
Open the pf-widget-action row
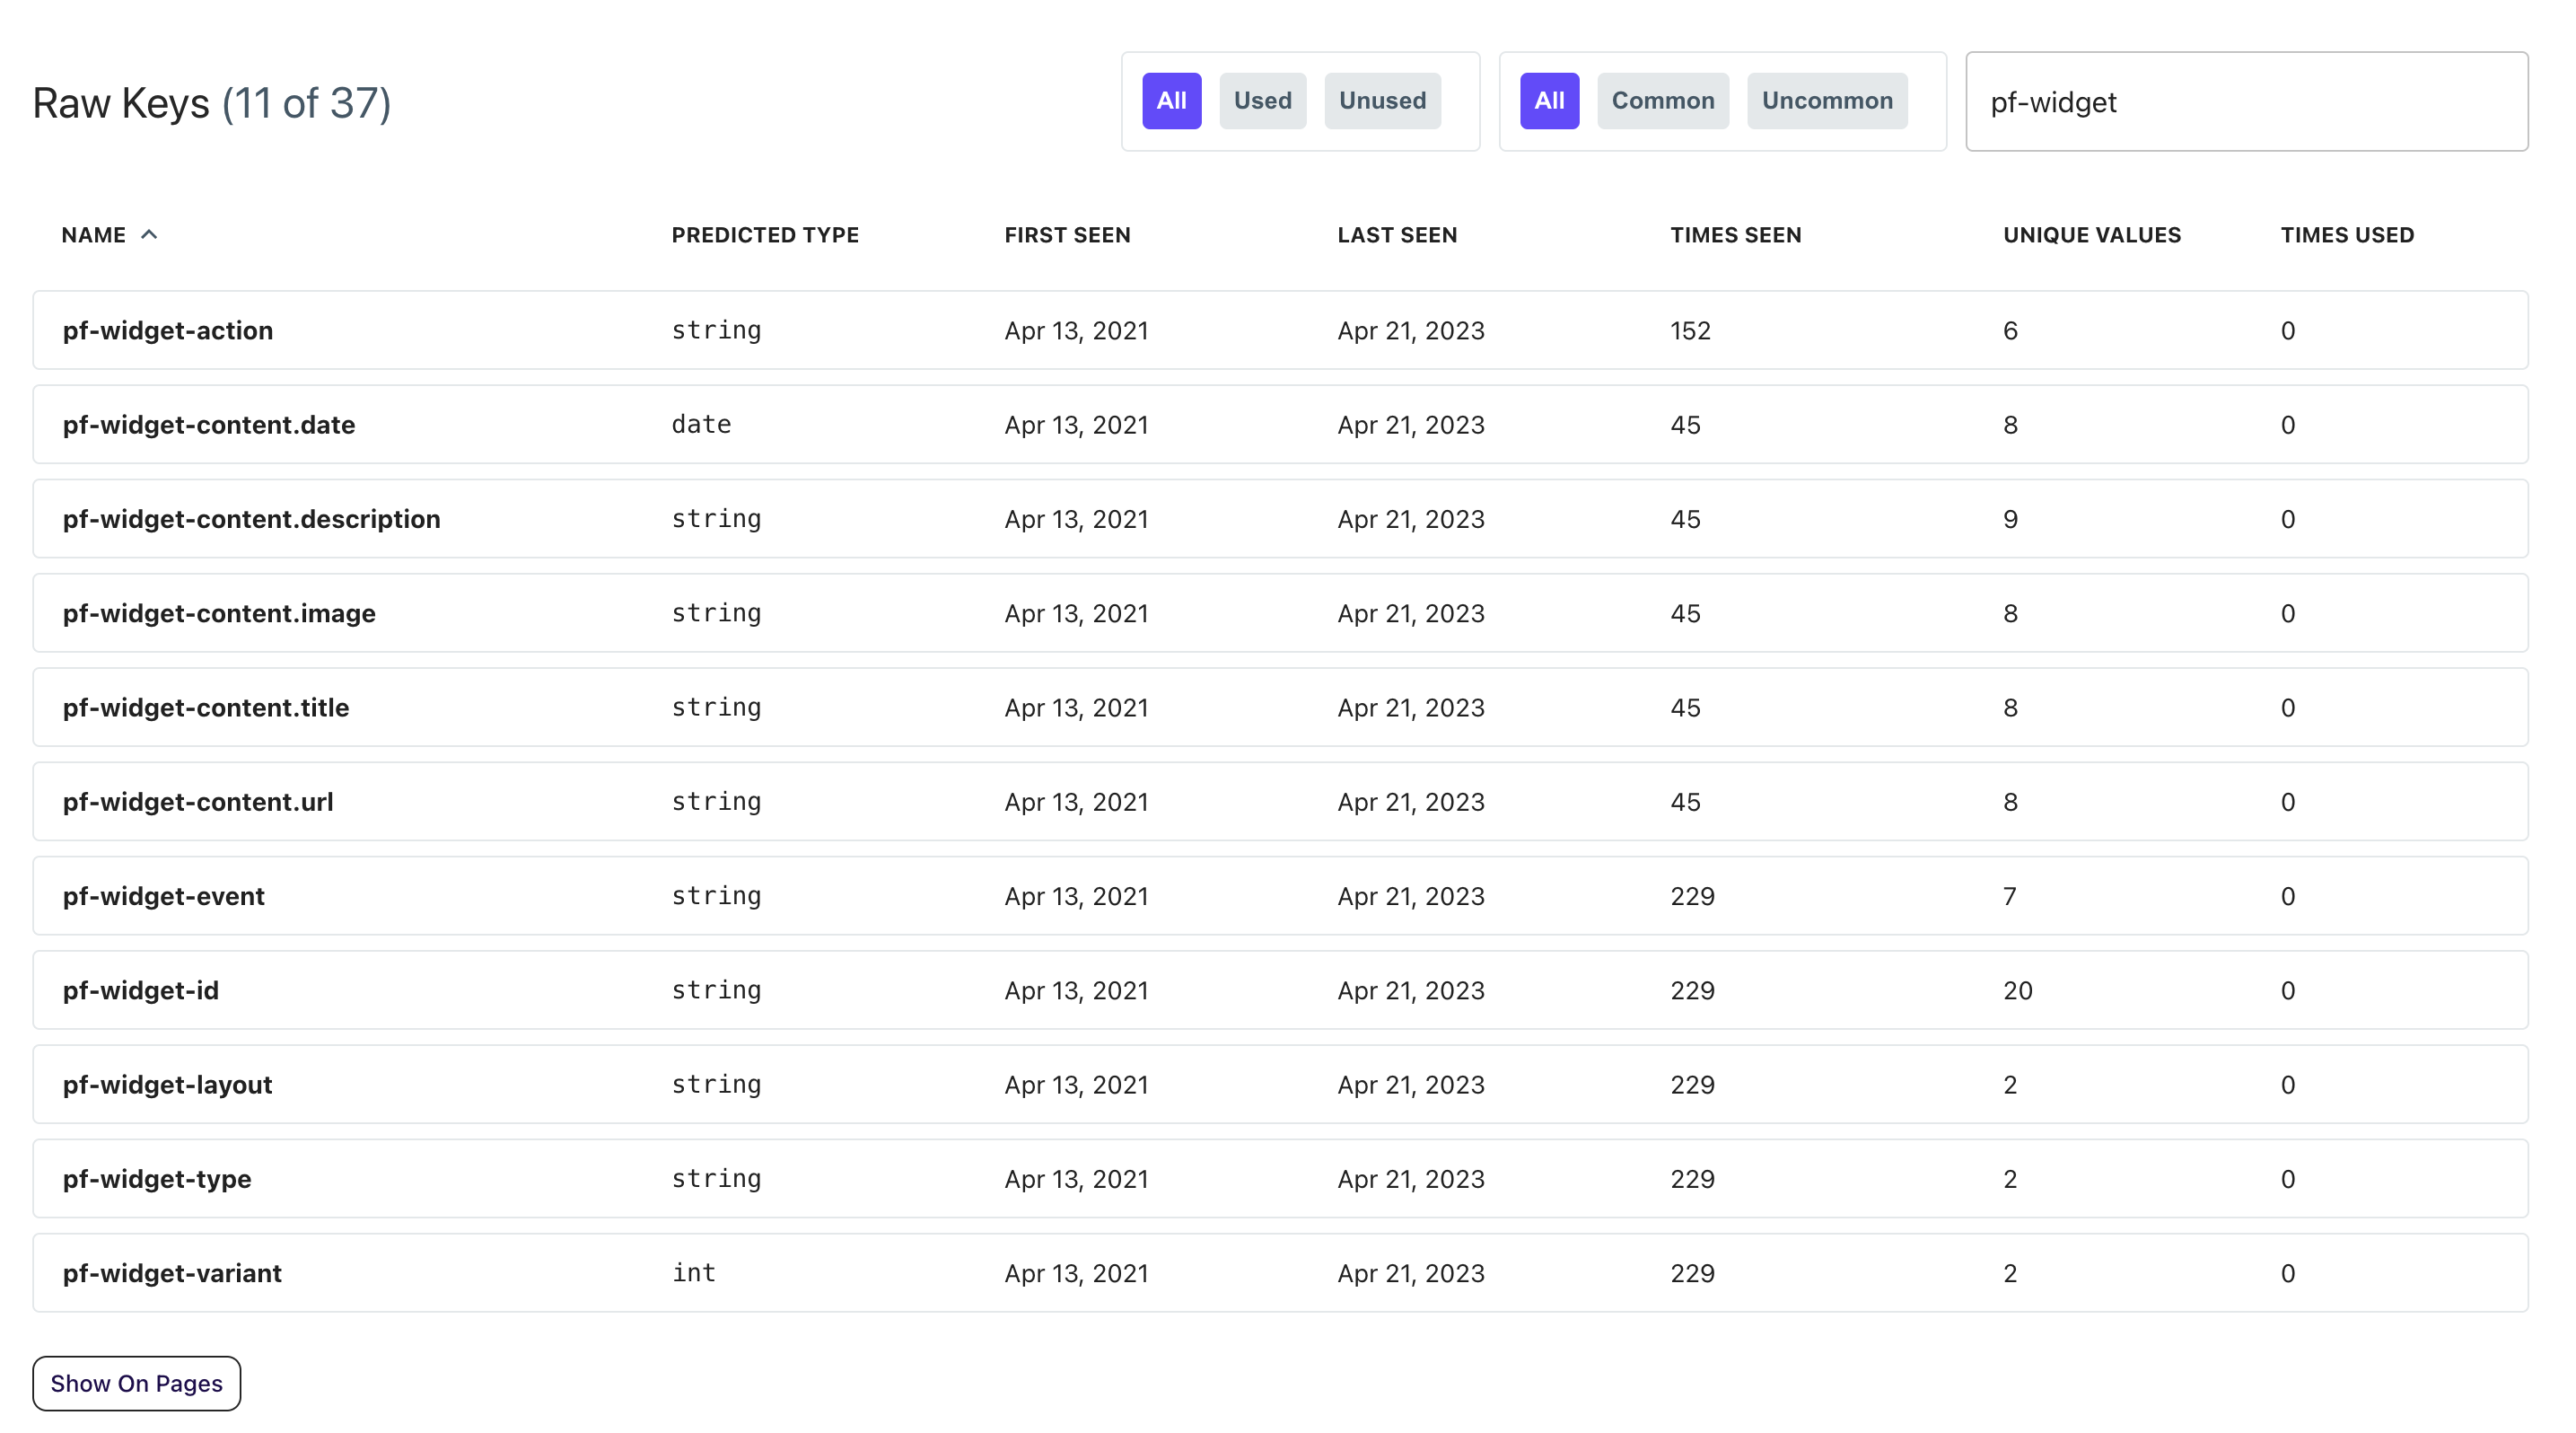coord(168,331)
